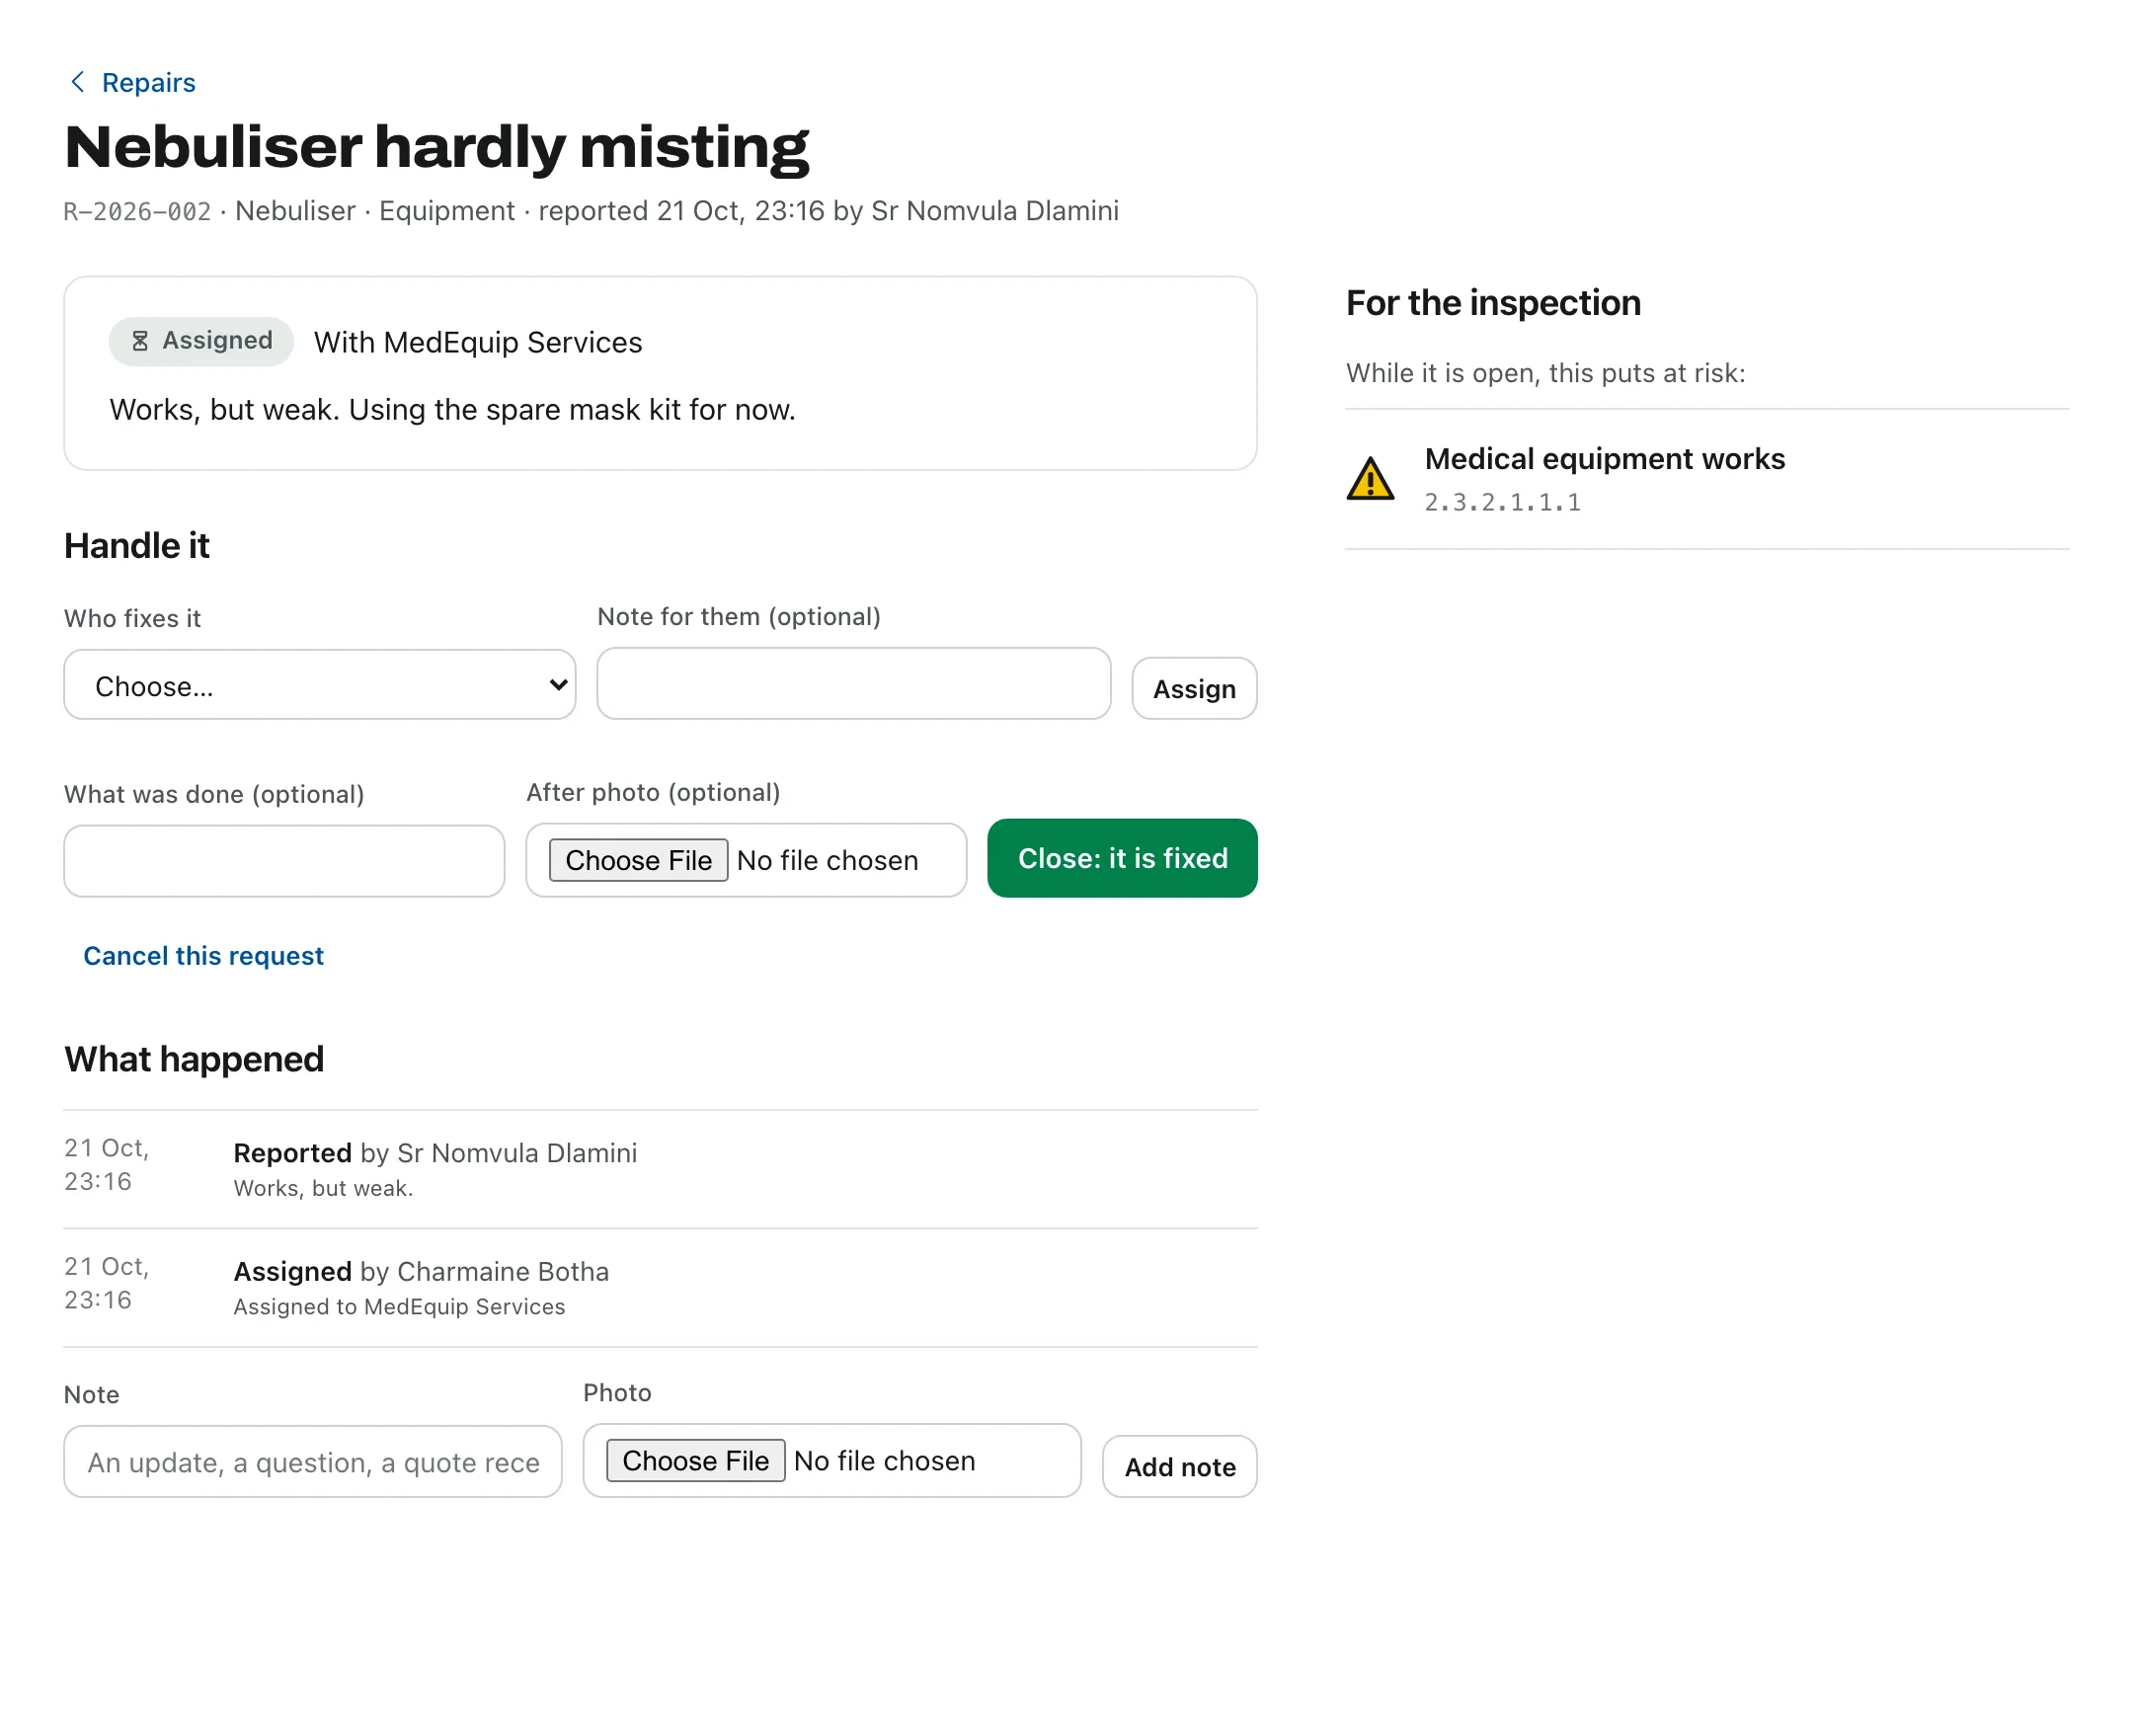Choose a file for the note Photo
The height and width of the screenshot is (1736, 2133).
tap(695, 1460)
